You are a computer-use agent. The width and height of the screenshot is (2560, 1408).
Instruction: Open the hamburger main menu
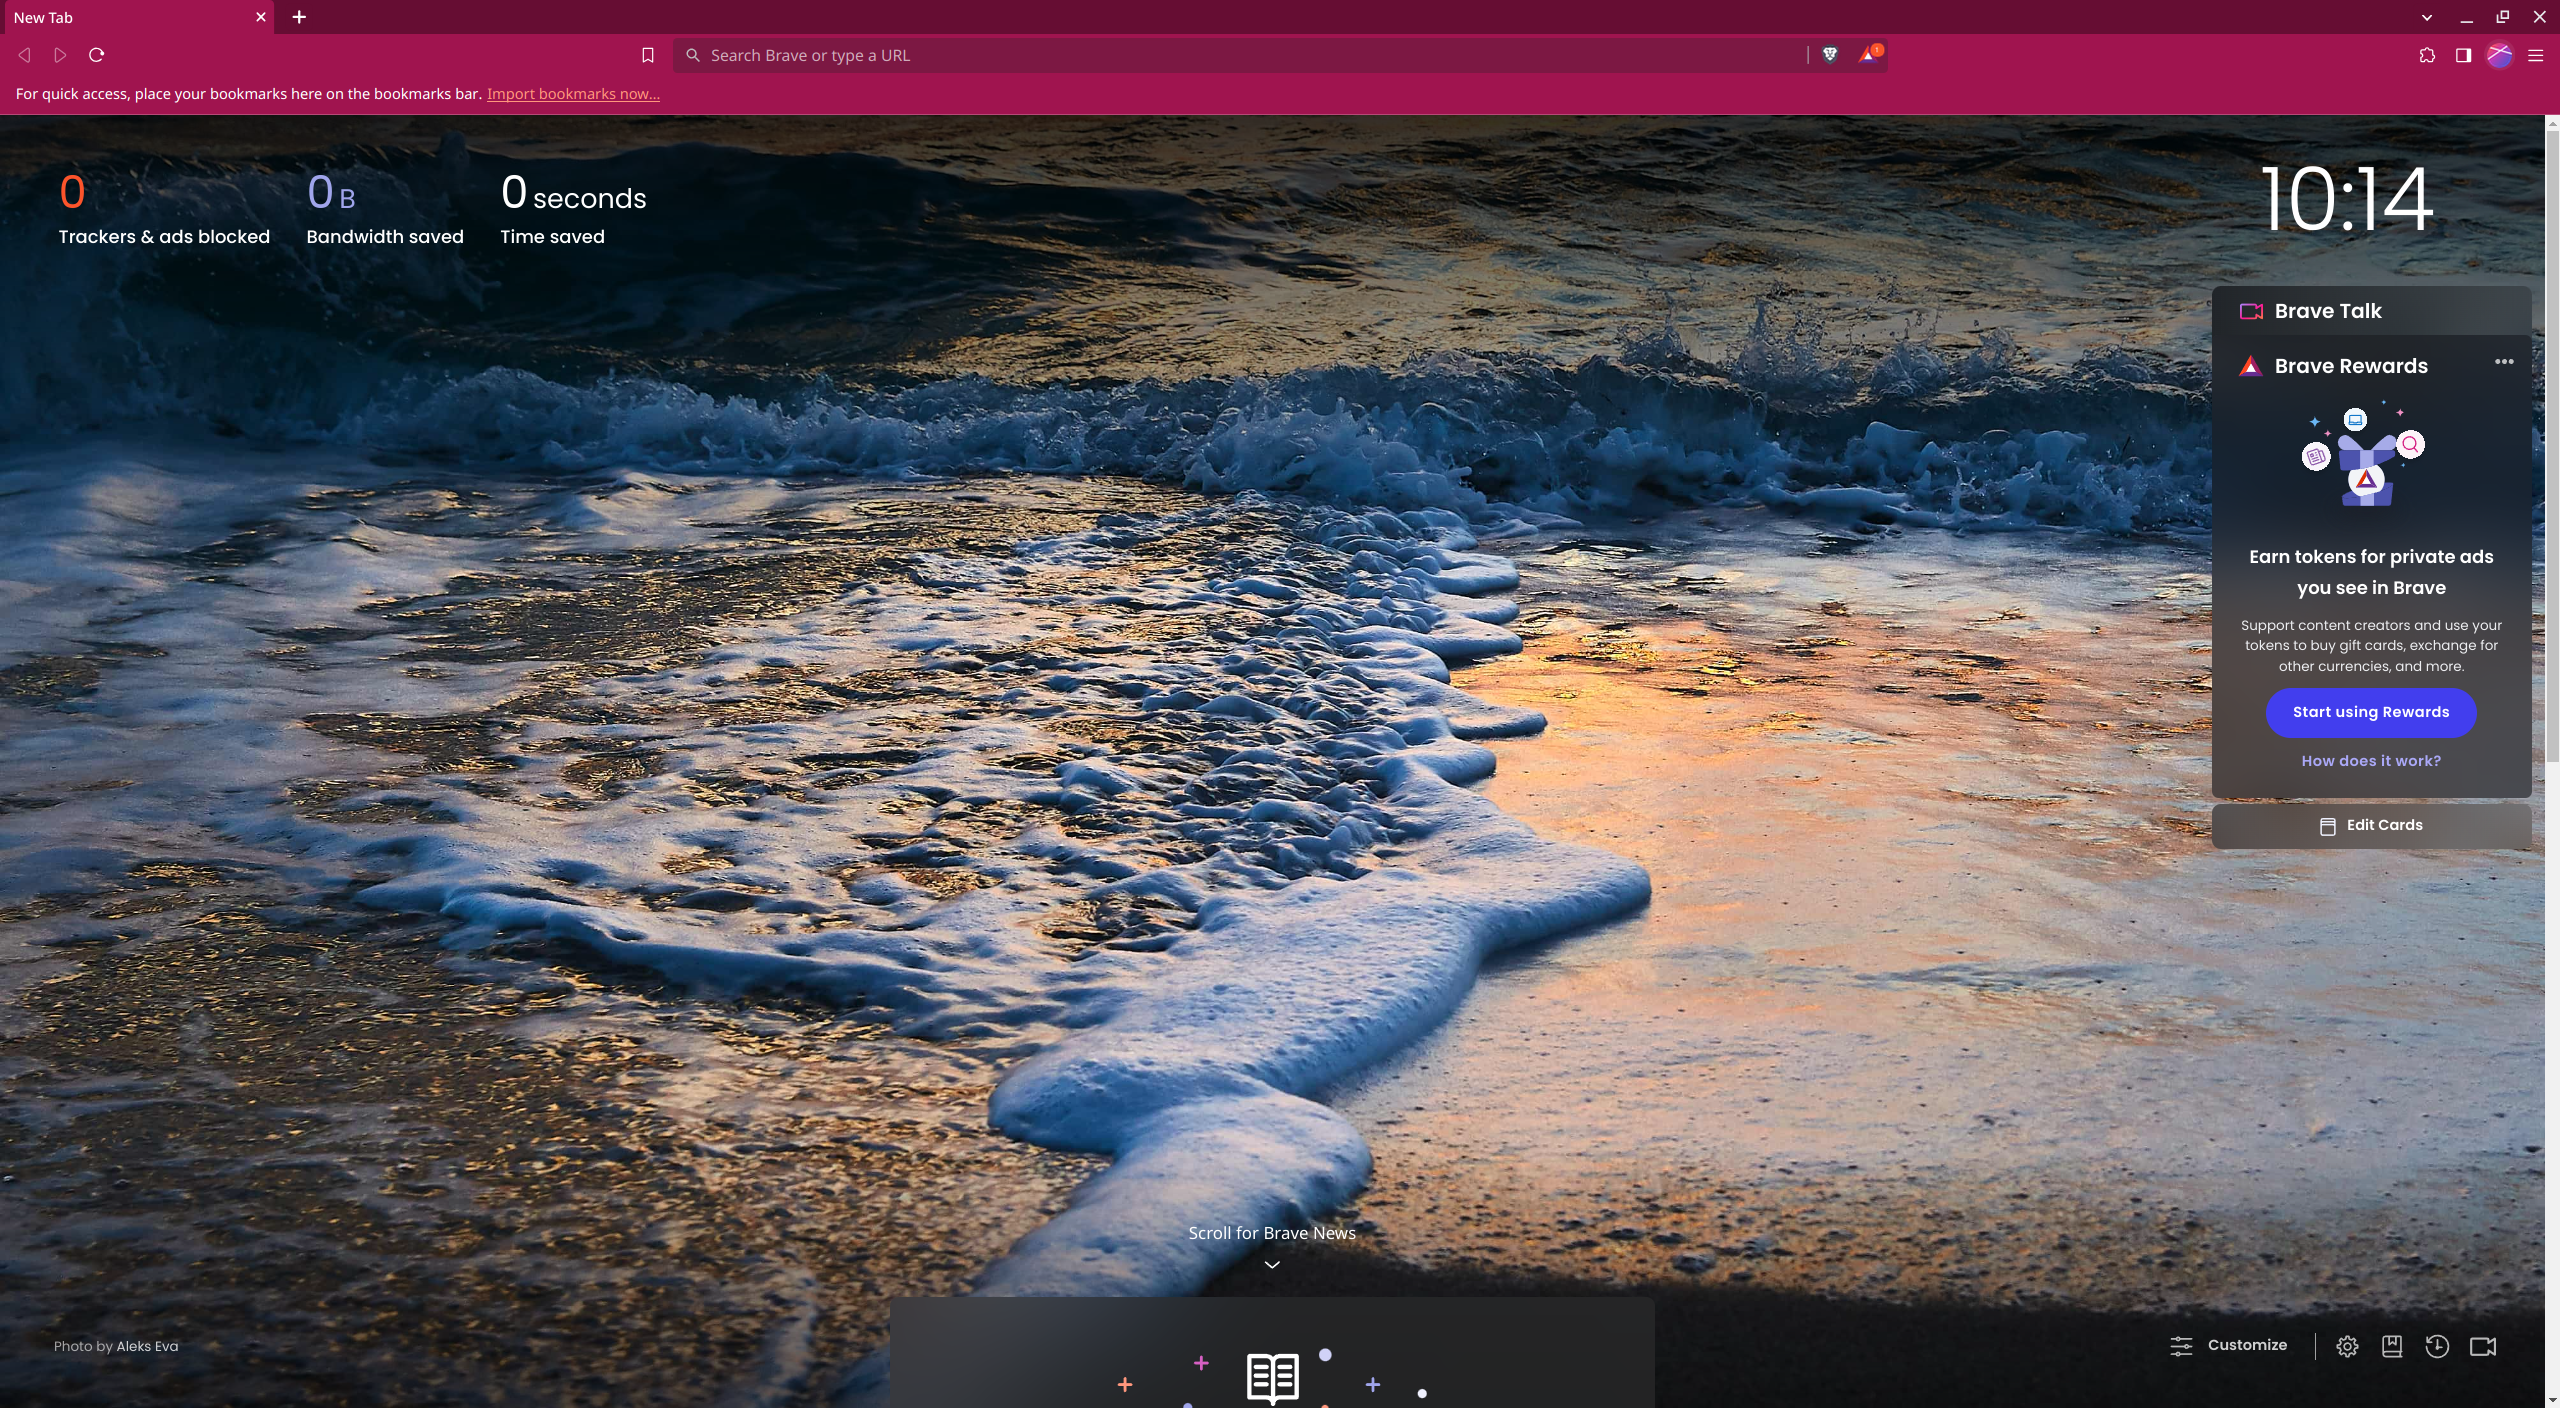(2535, 55)
